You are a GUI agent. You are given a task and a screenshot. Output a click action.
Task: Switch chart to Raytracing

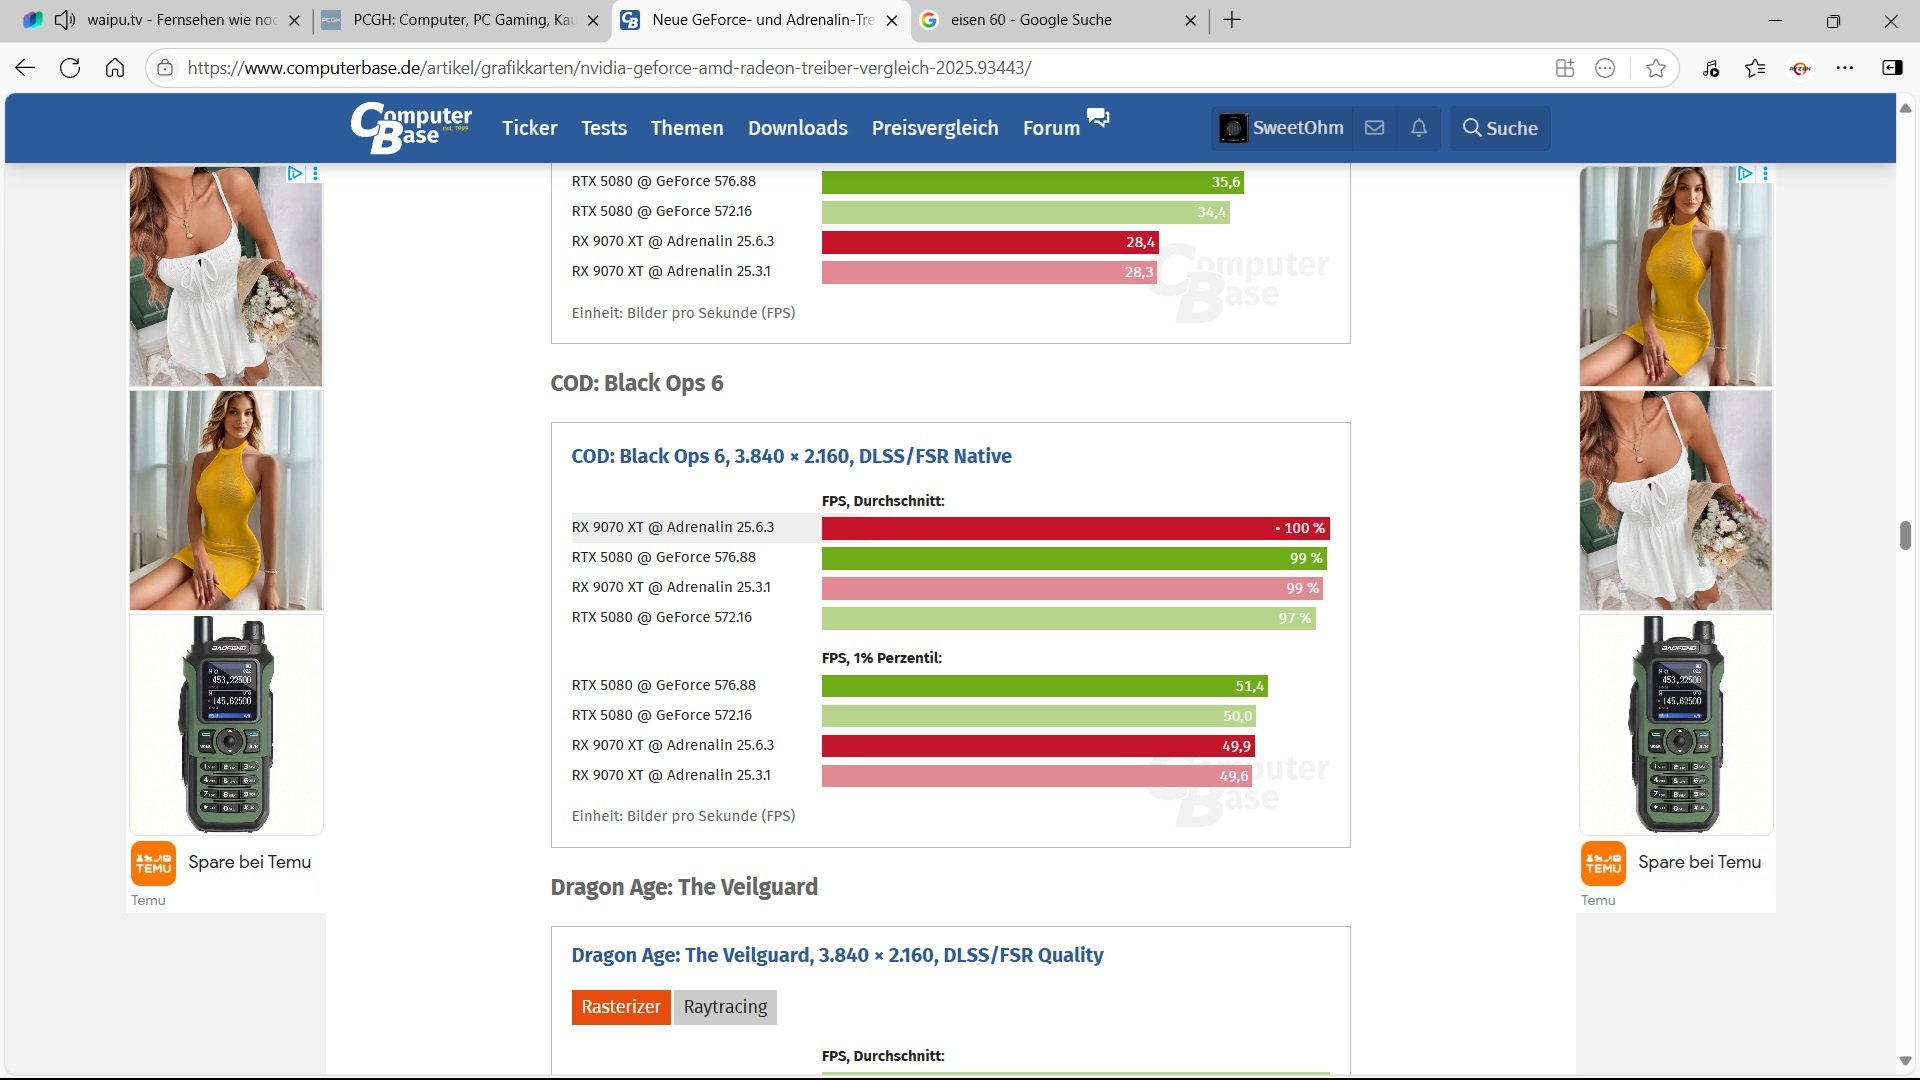725,1007
